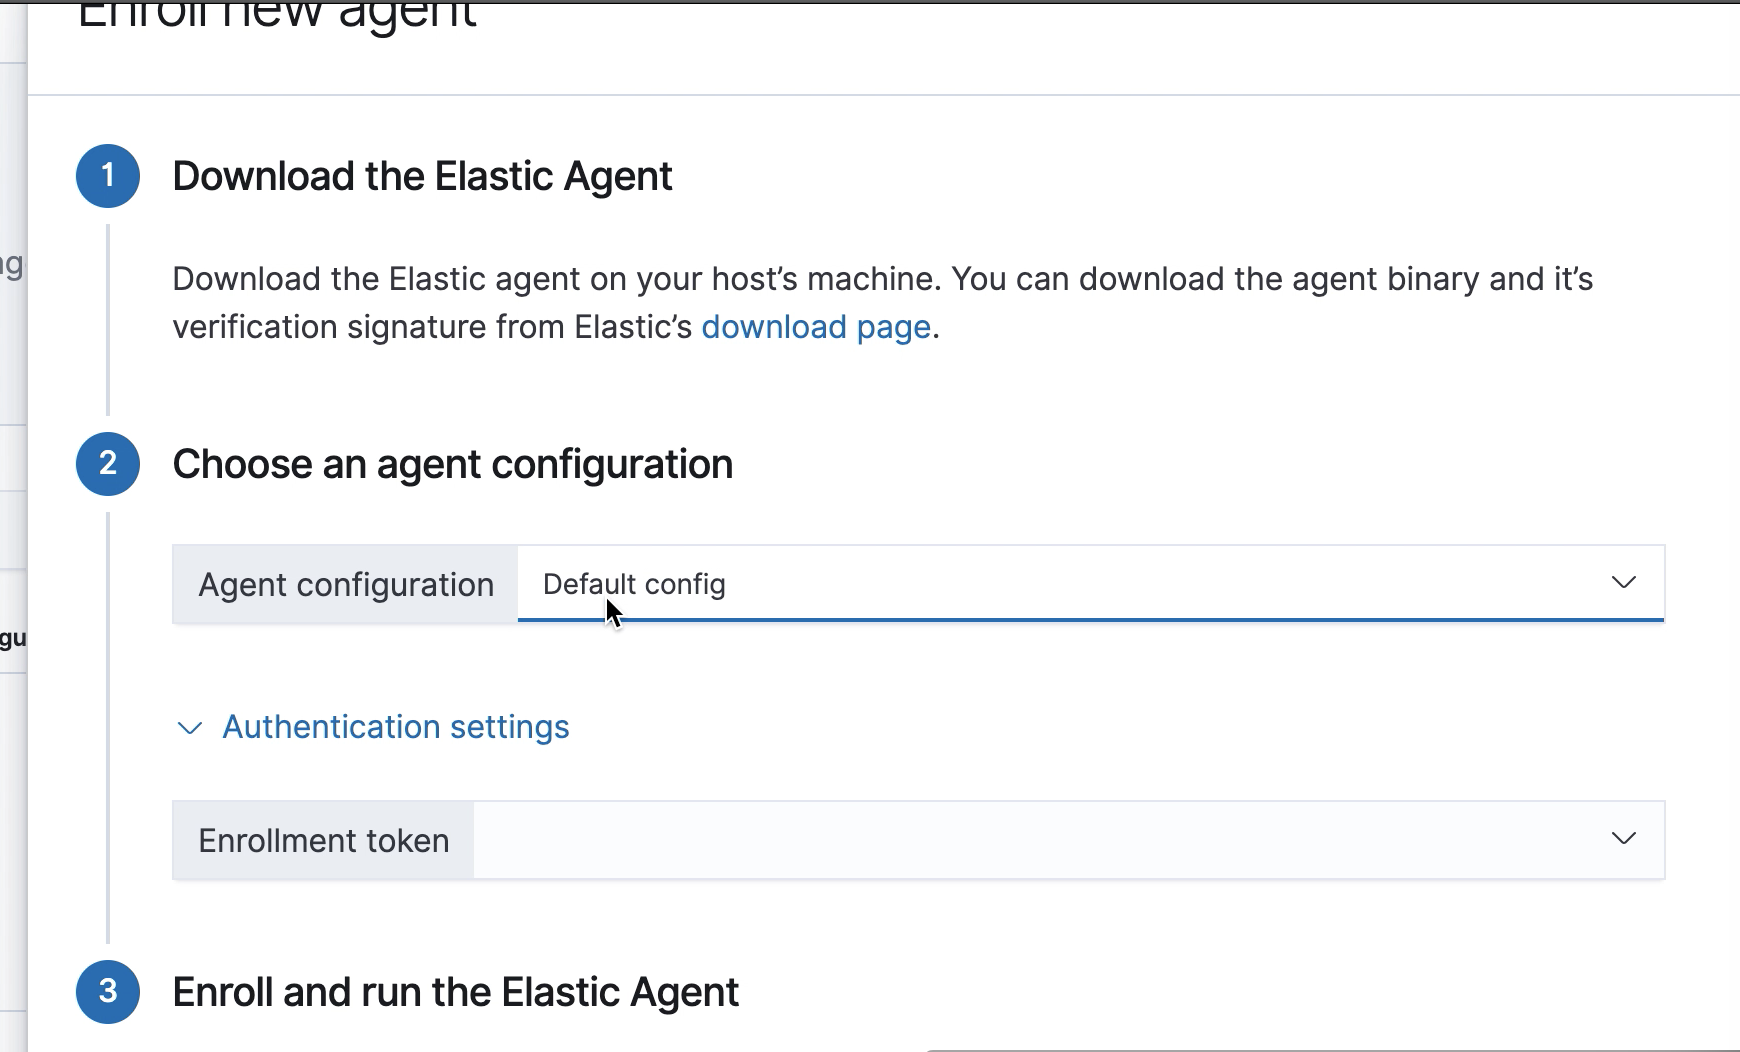The height and width of the screenshot is (1052, 1740).
Task: Click the Enrollment token field label
Action: pyautogui.click(x=323, y=841)
